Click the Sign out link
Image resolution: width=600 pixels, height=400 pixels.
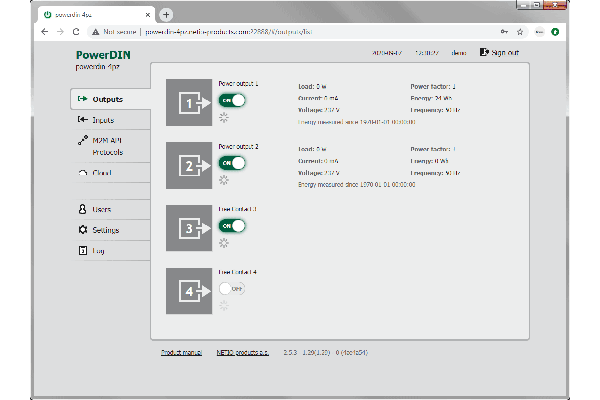pyautogui.click(x=499, y=52)
